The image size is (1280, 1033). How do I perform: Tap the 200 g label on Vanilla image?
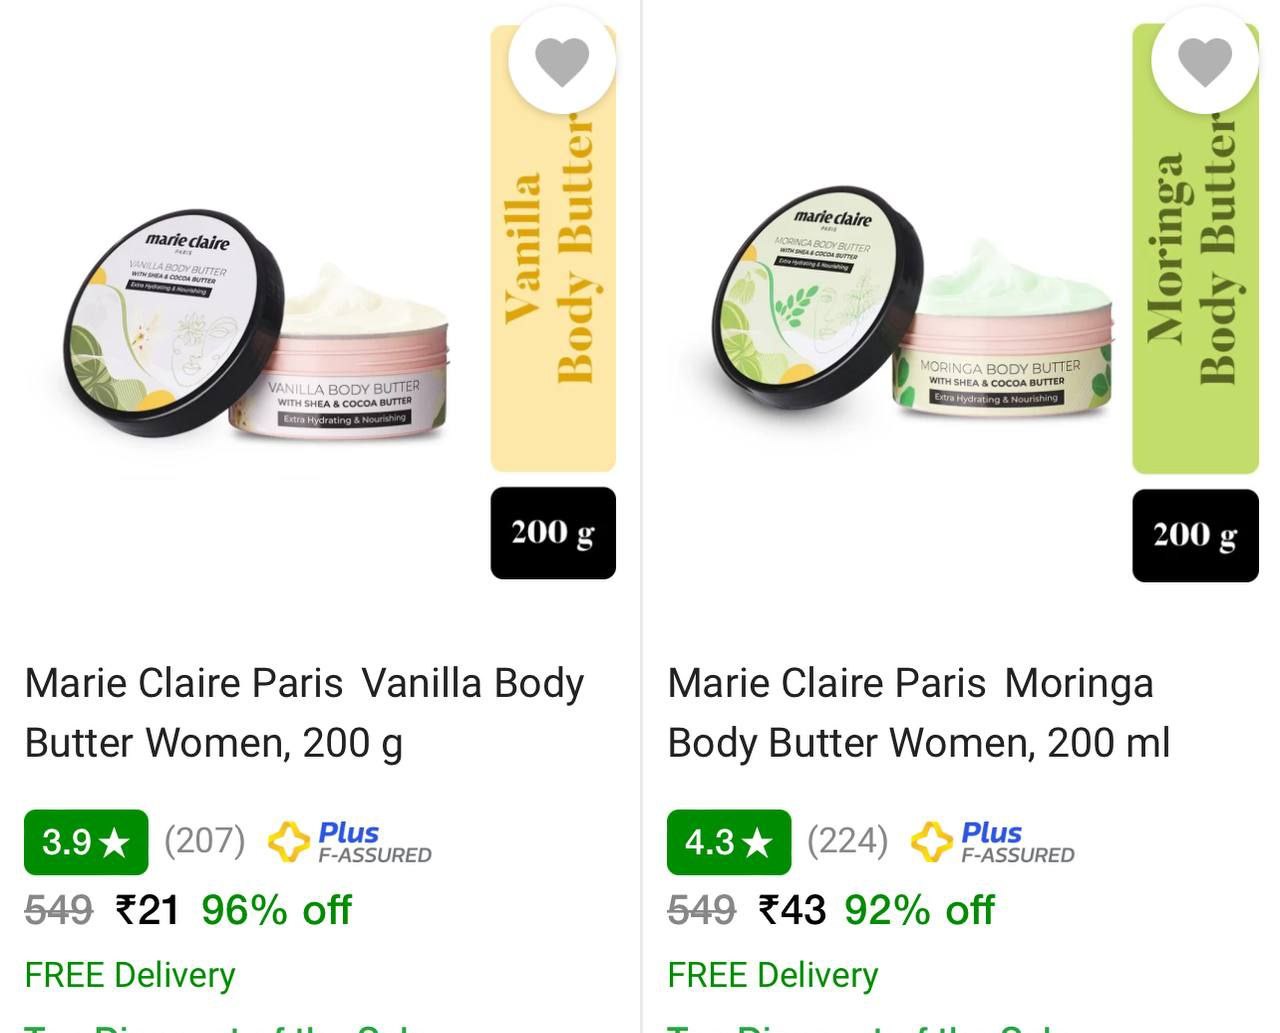(x=553, y=533)
